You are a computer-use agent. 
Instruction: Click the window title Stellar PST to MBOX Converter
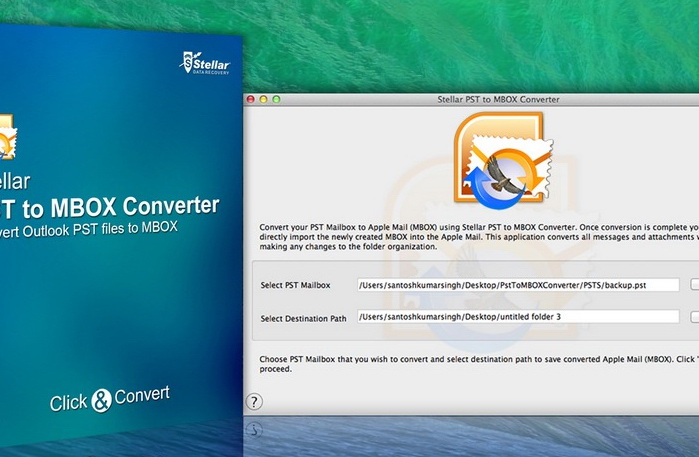point(498,99)
